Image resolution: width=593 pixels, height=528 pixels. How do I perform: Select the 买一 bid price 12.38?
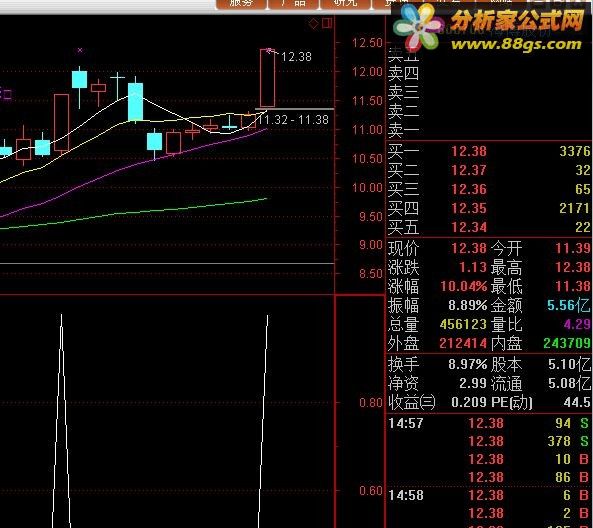[469, 151]
